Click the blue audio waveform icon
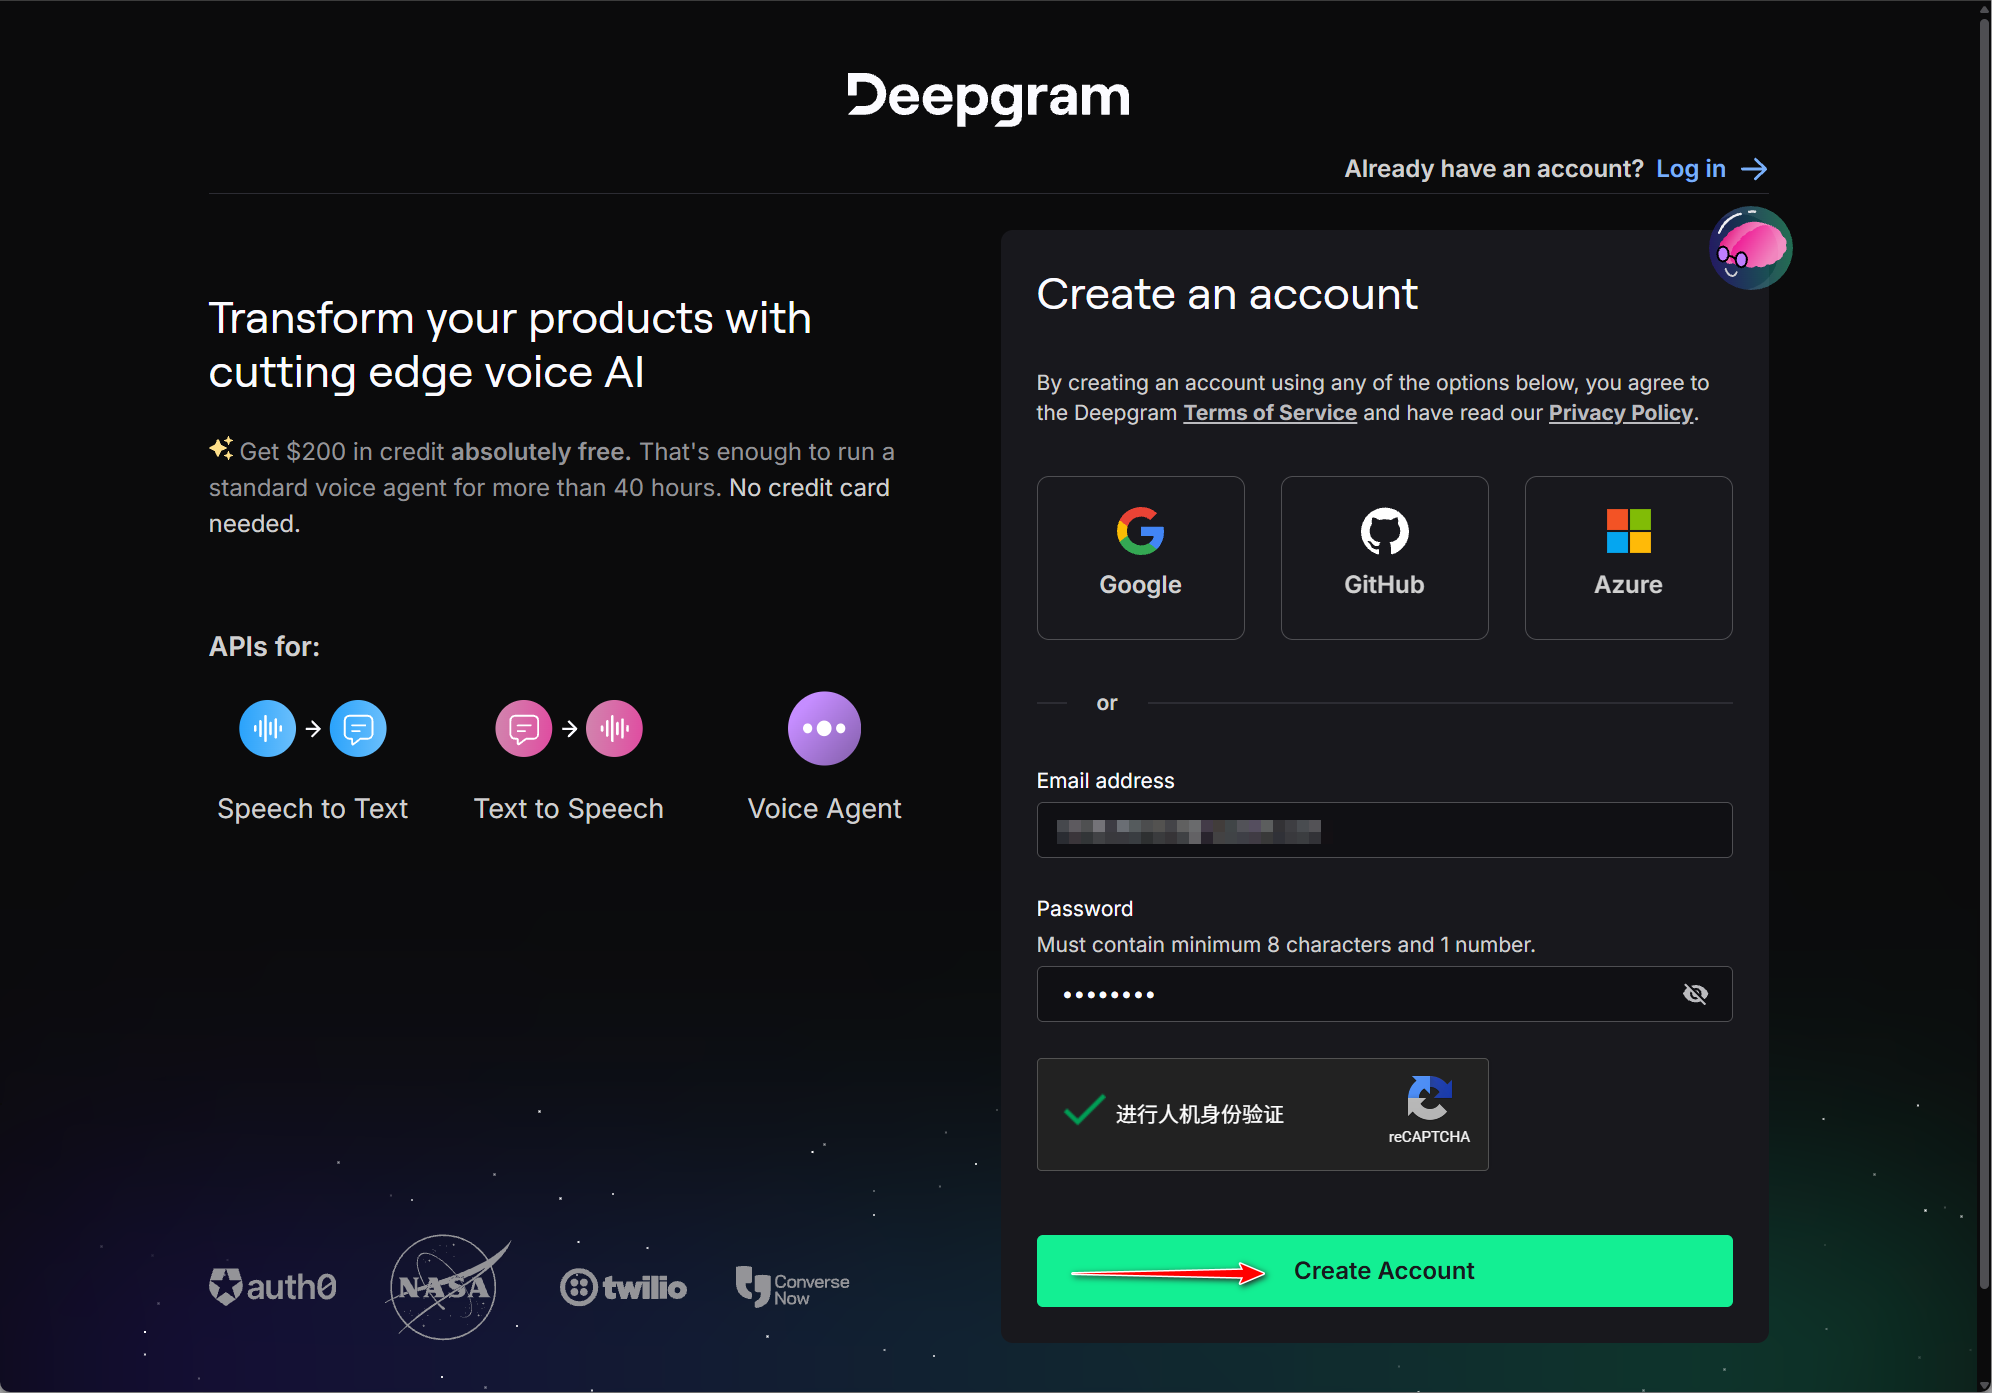This screenshot has height=1393, width=1992. (x=267, y=728)
